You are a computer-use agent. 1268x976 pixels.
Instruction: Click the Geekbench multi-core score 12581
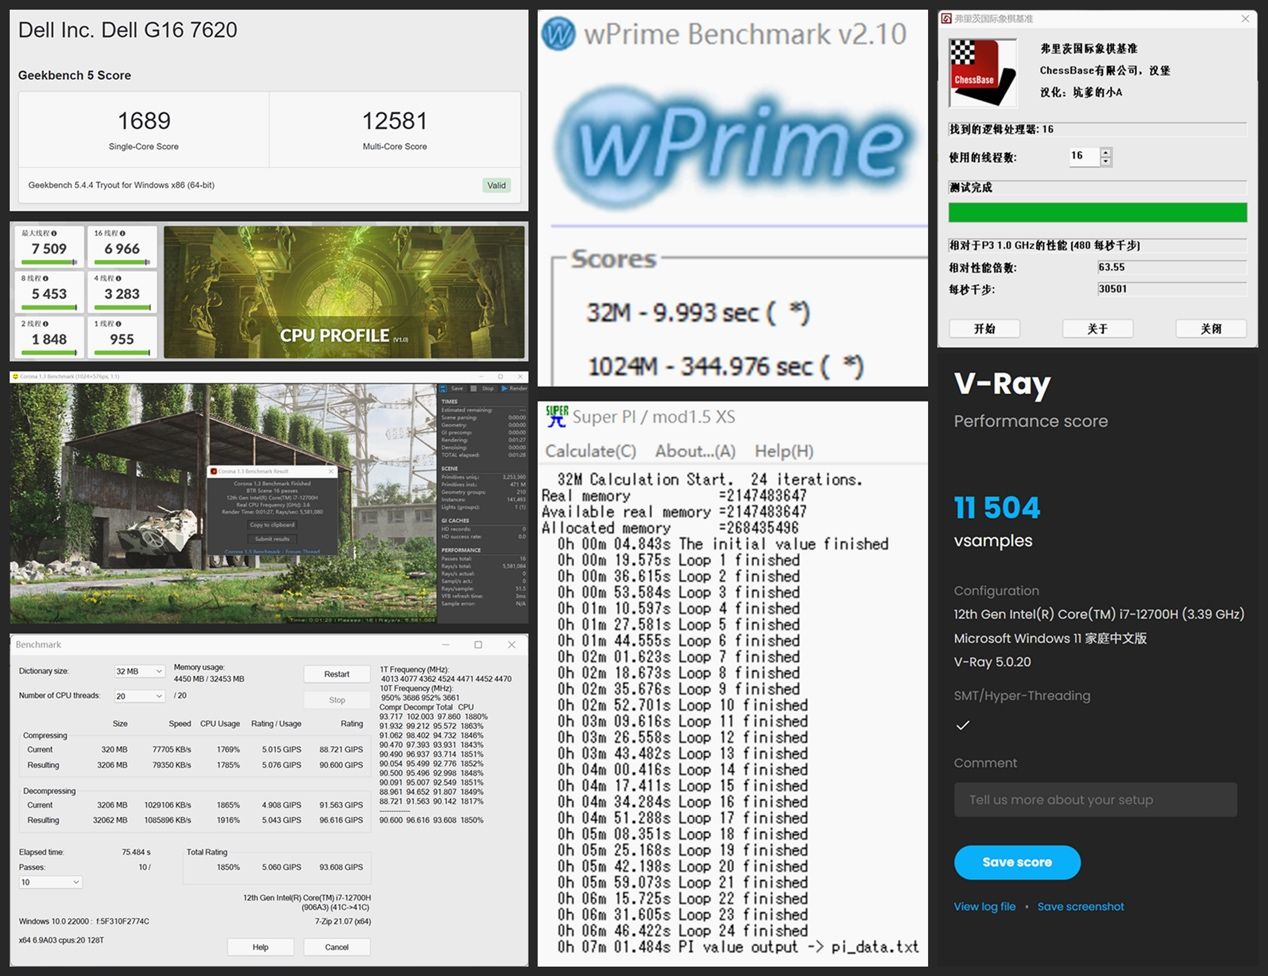(x=395, y=121)
